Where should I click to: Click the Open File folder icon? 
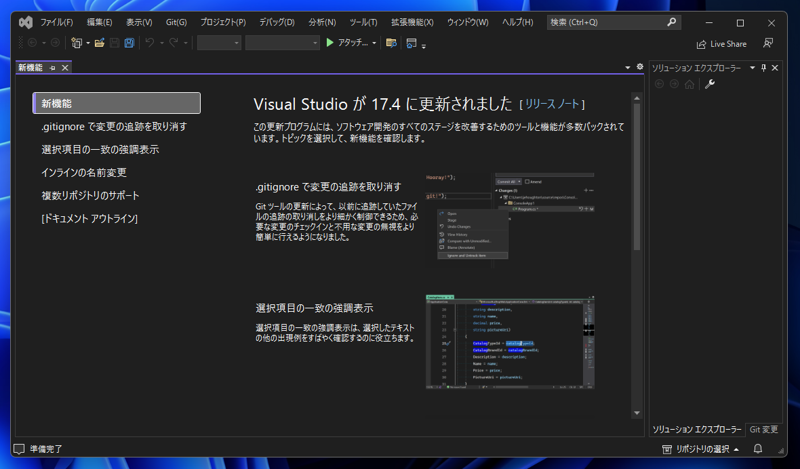(99, 43)
